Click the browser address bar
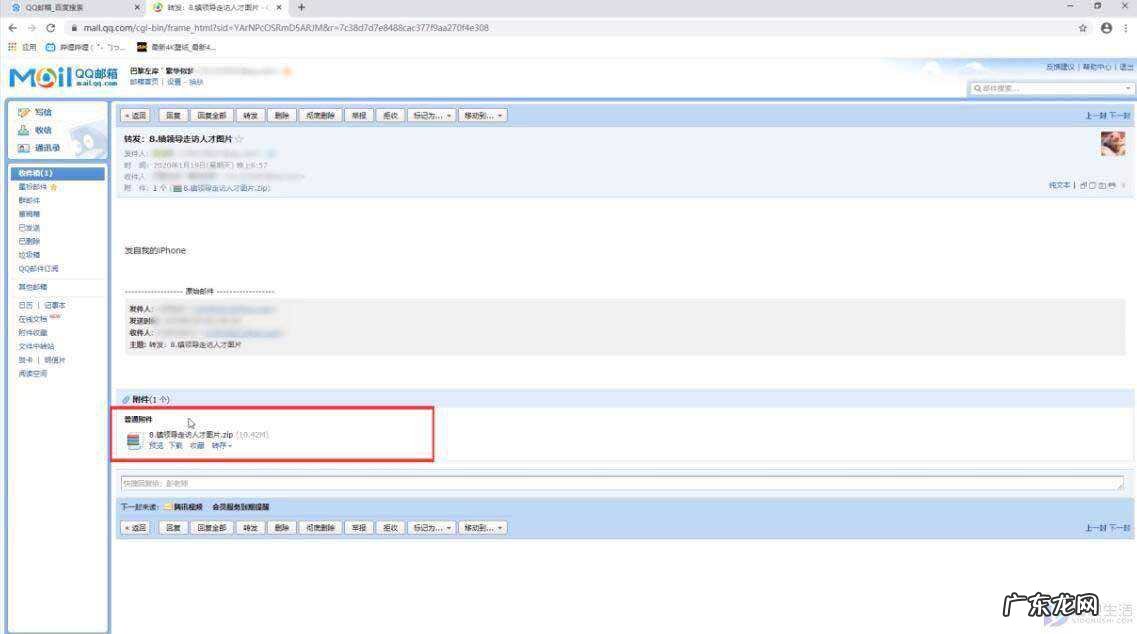The width and height of the screenshot is (1137, 634). tap(569, 28)
